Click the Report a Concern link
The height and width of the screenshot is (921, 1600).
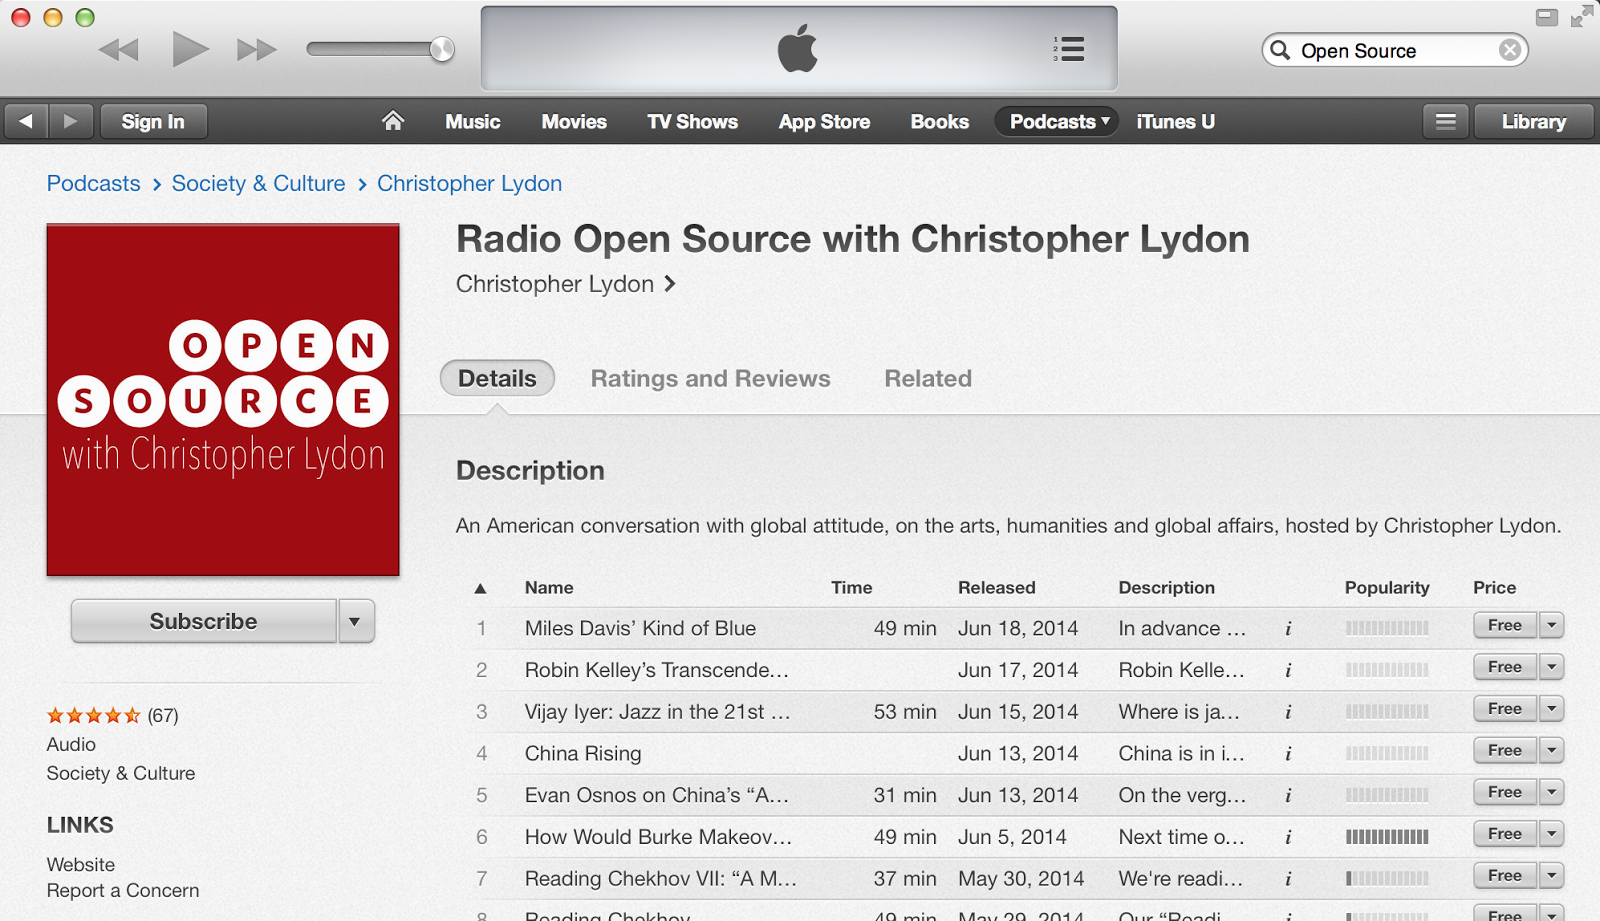(123, 890)
